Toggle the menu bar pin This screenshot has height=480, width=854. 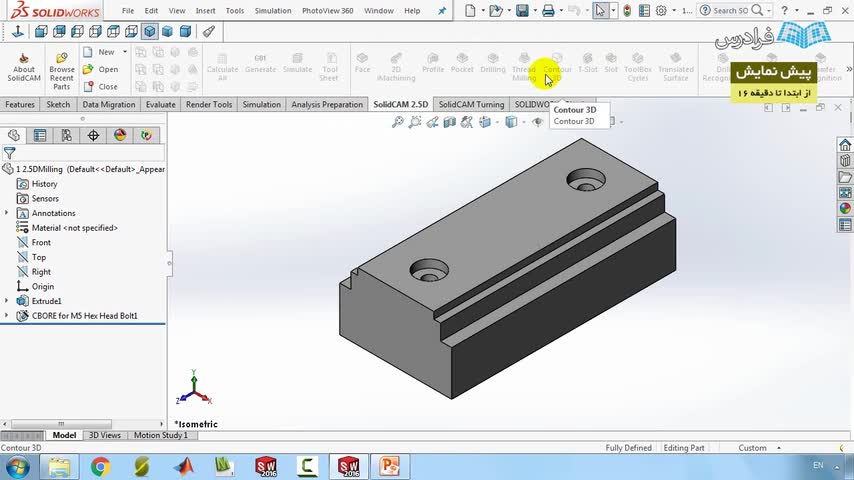point(442,10)
